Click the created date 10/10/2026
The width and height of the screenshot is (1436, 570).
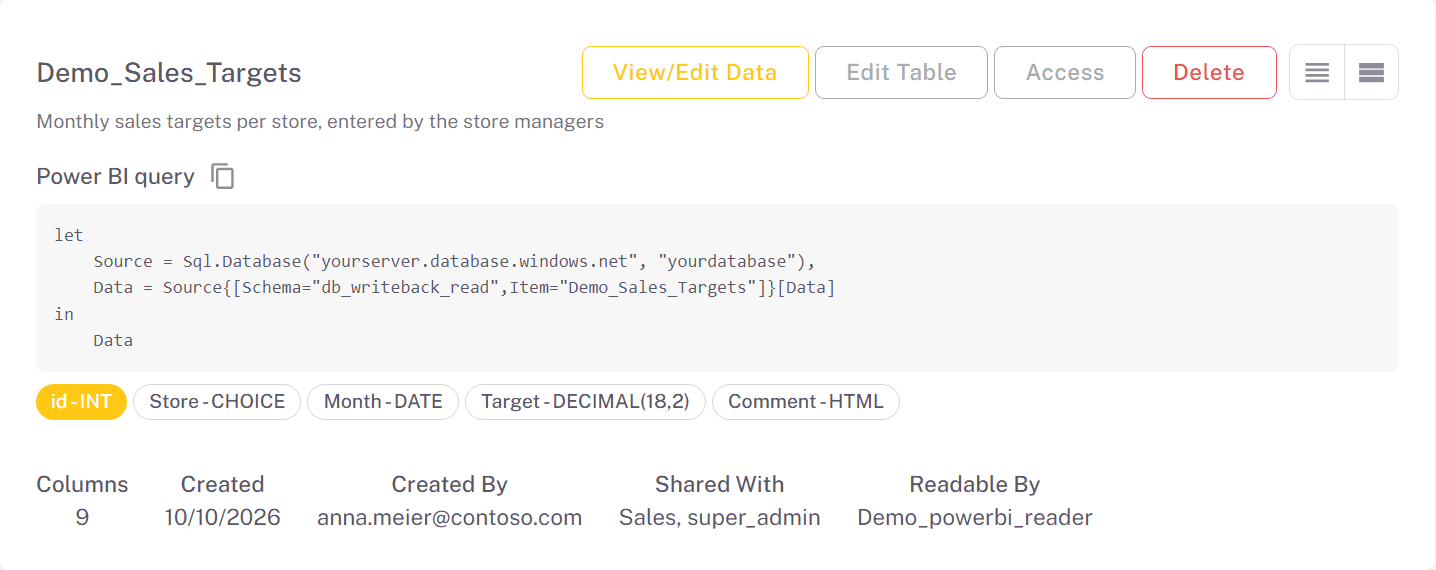222,518
